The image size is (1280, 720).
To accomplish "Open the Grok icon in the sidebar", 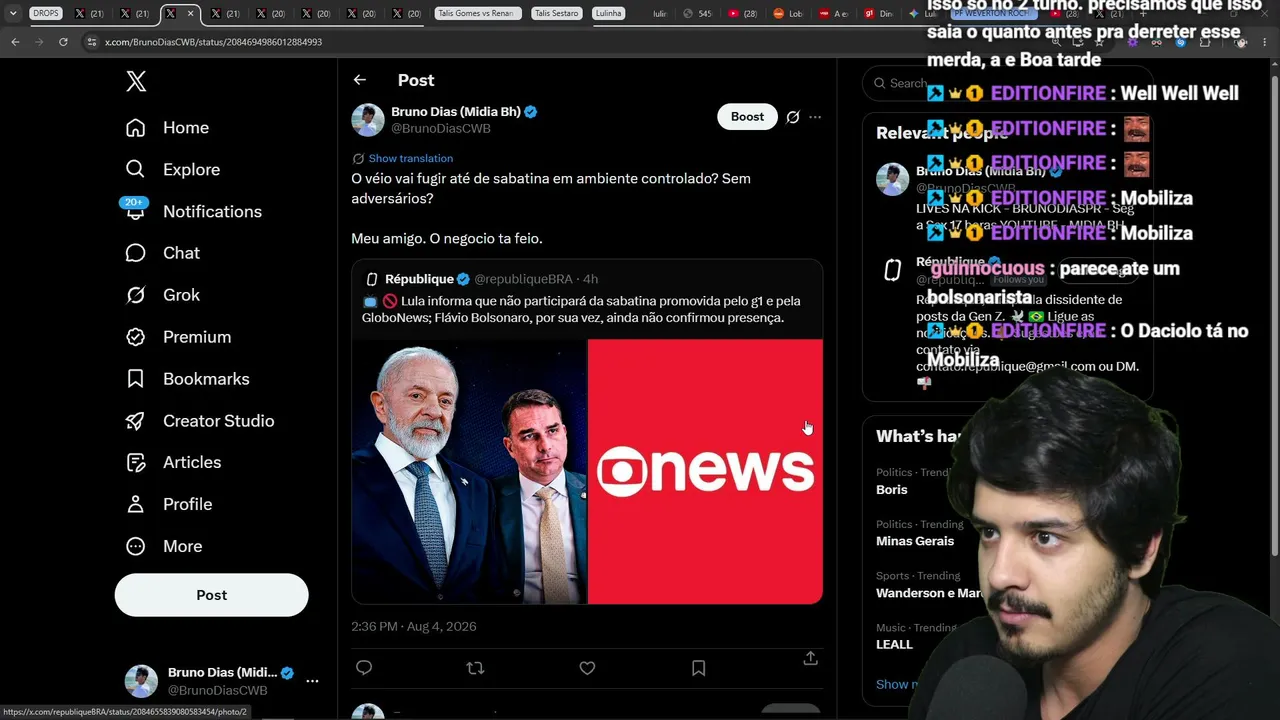I will [136, 295].
